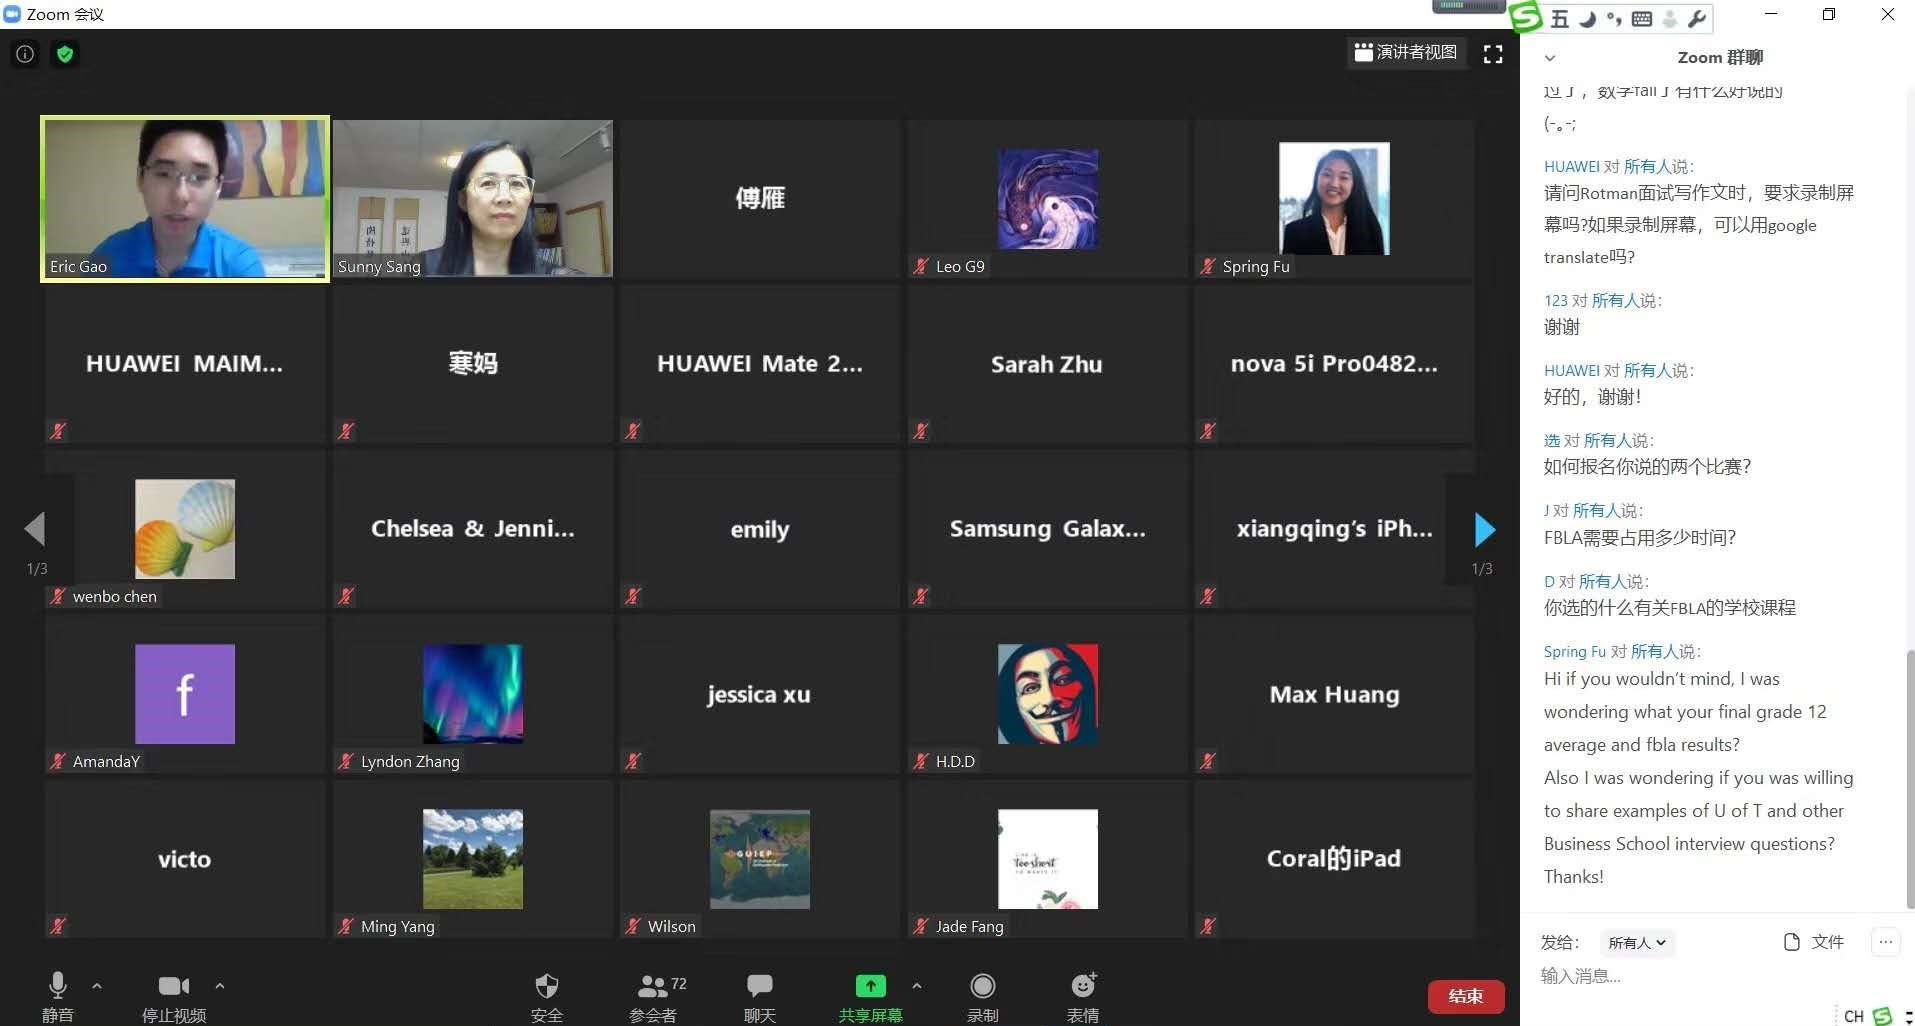Click sender name 123 in chat

click(1555, 301)
